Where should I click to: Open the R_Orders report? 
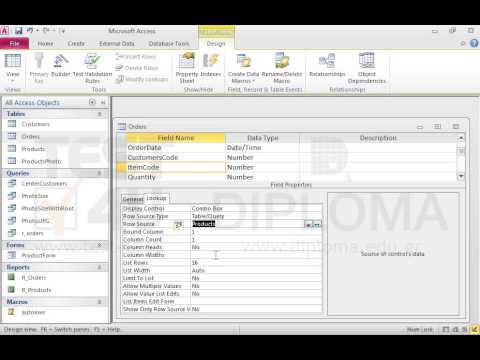34,278
